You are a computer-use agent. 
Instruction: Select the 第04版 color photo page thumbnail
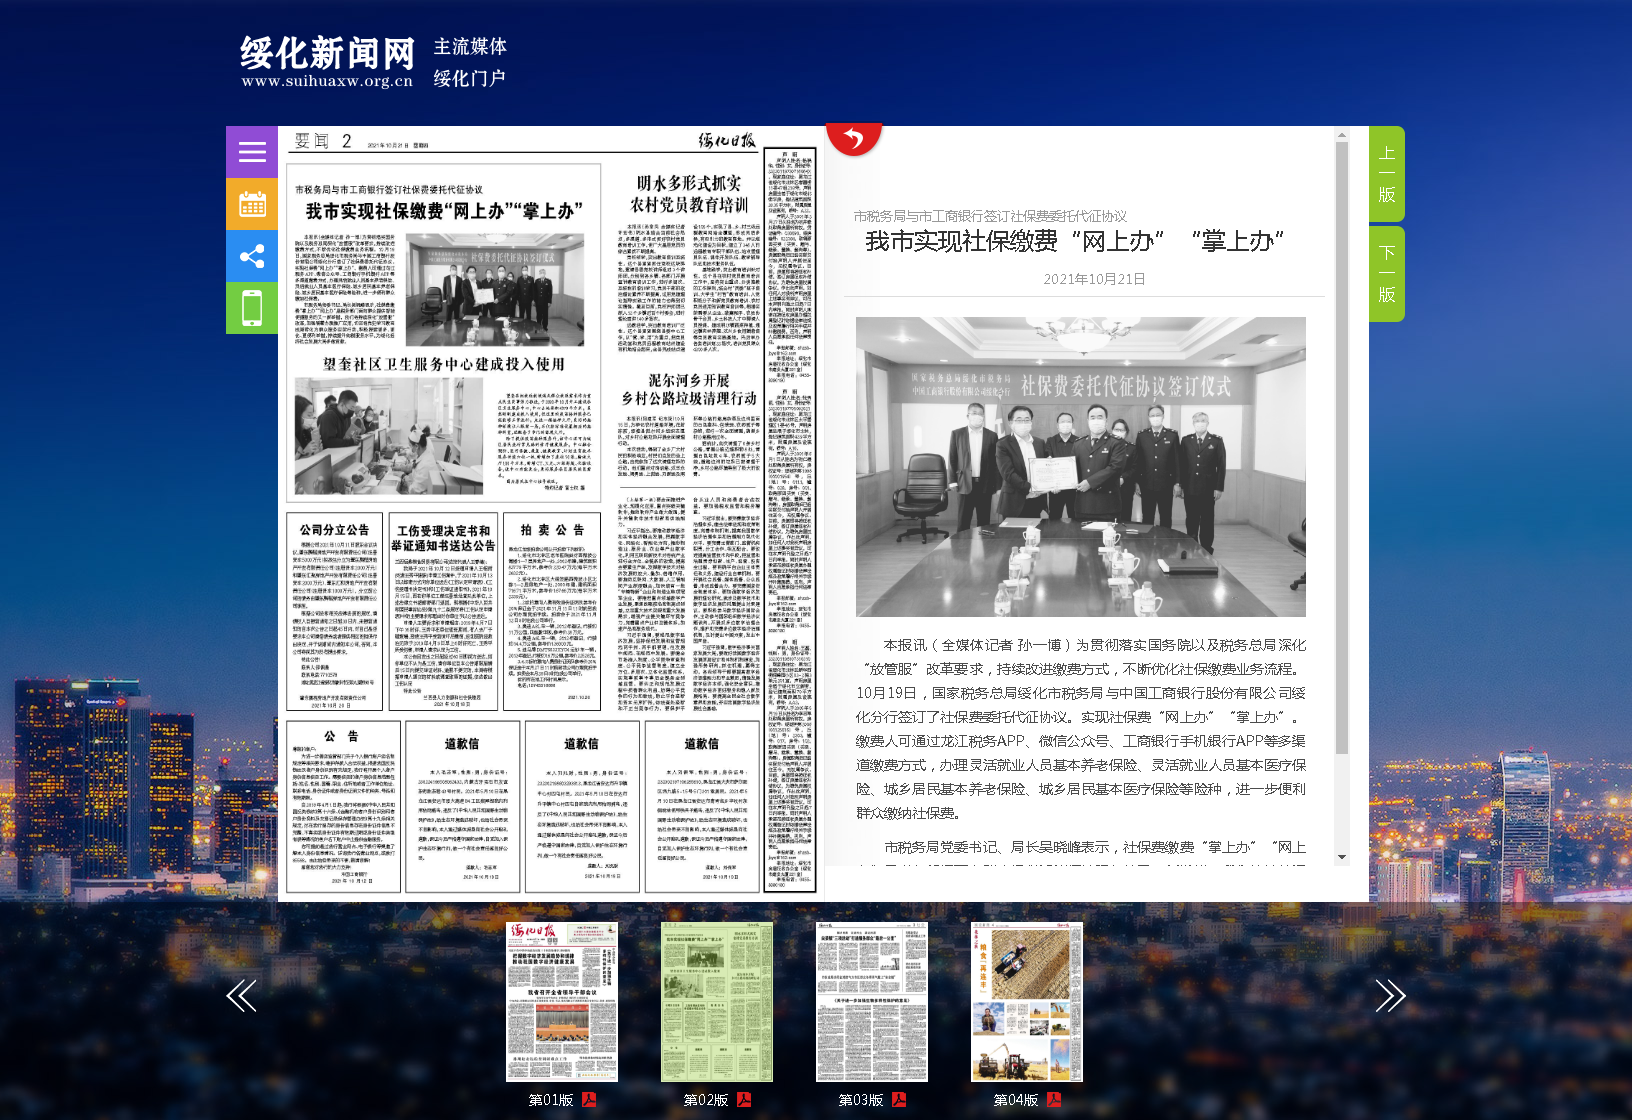[x=1026, y=1001]
